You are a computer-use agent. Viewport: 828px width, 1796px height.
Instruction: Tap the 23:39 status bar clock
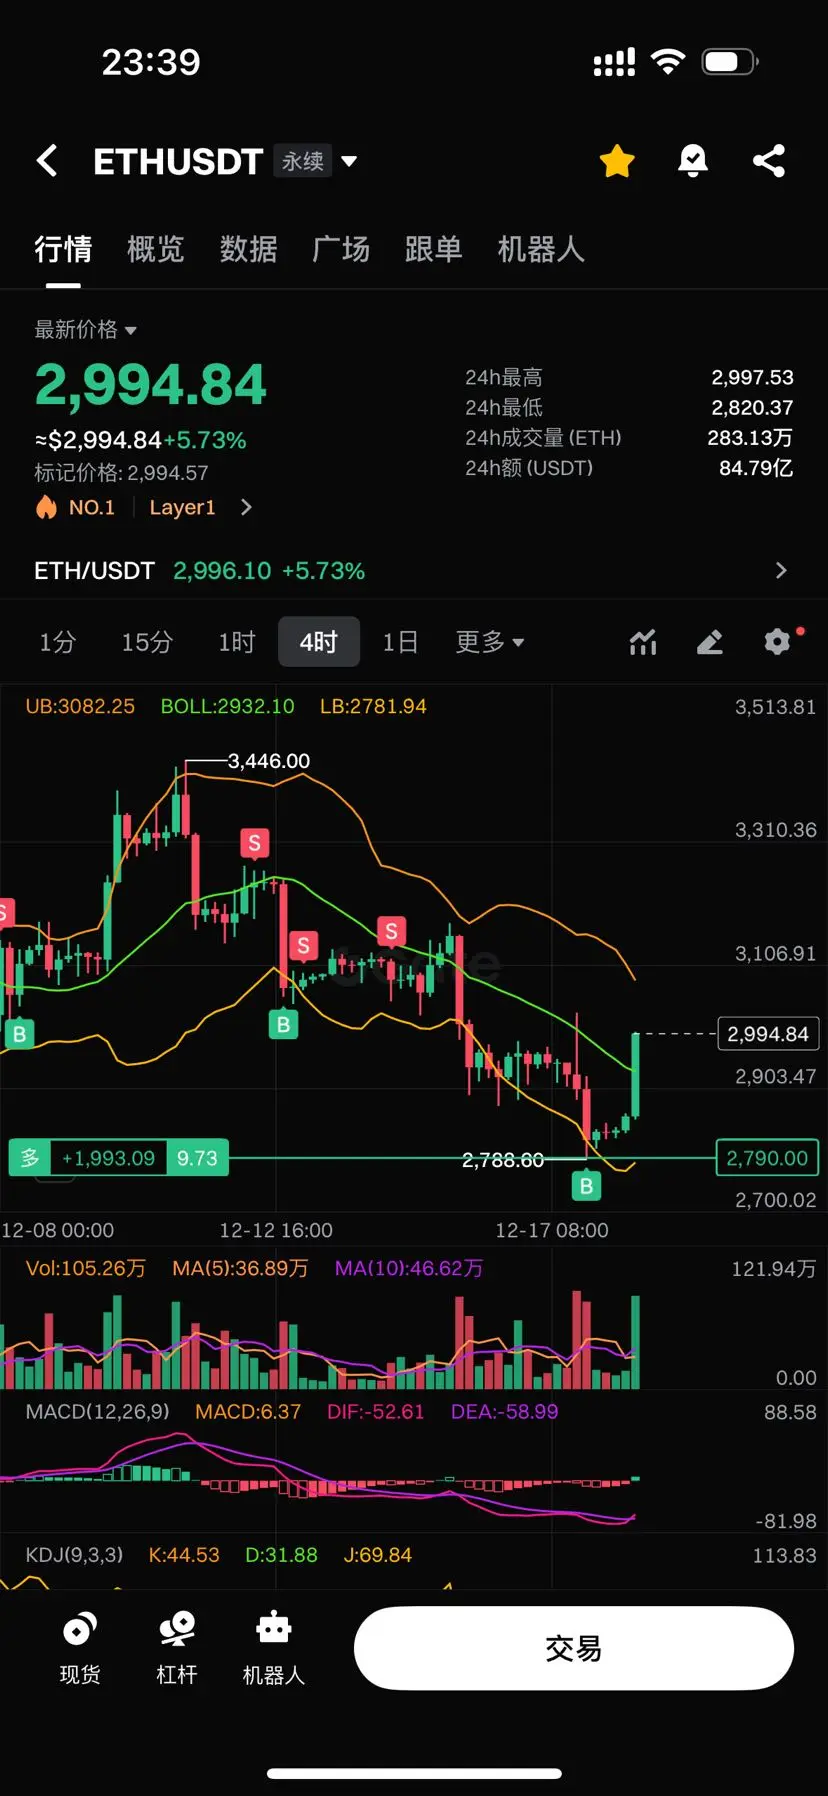coord(151,62)
